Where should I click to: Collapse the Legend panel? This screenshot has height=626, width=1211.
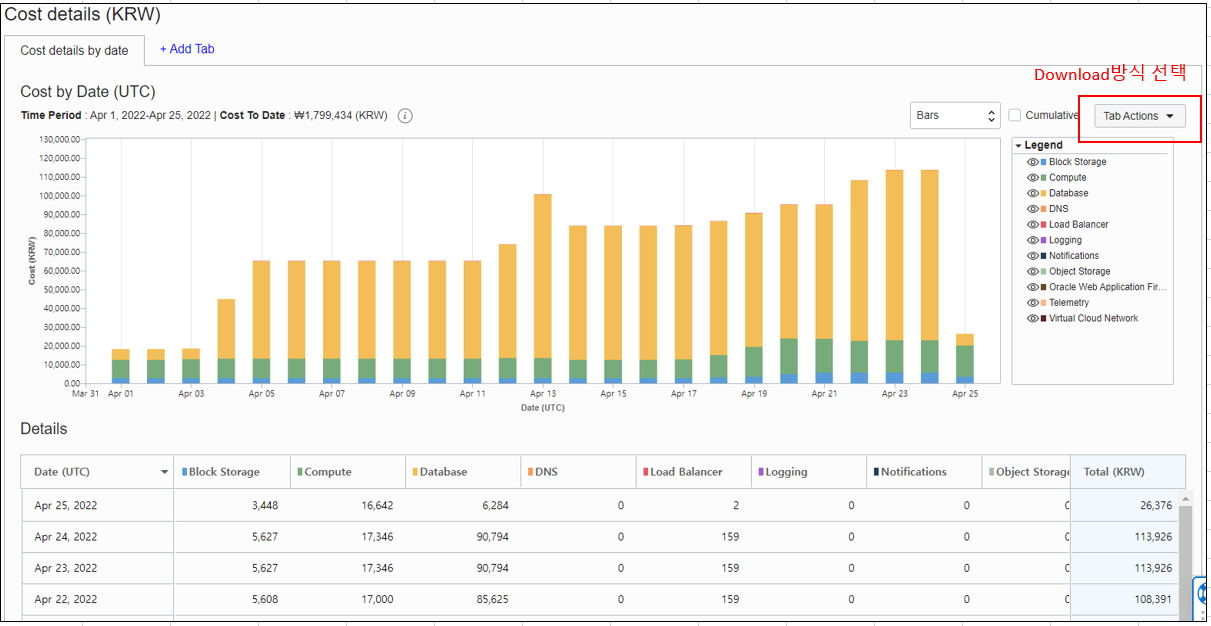(x=1018, y=146)
